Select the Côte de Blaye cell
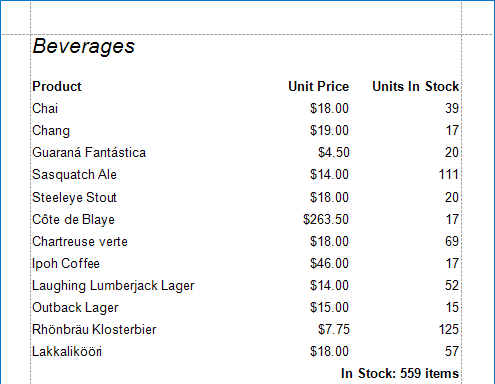This screenshot has height=384, width=495. click(x=73, y=219)
